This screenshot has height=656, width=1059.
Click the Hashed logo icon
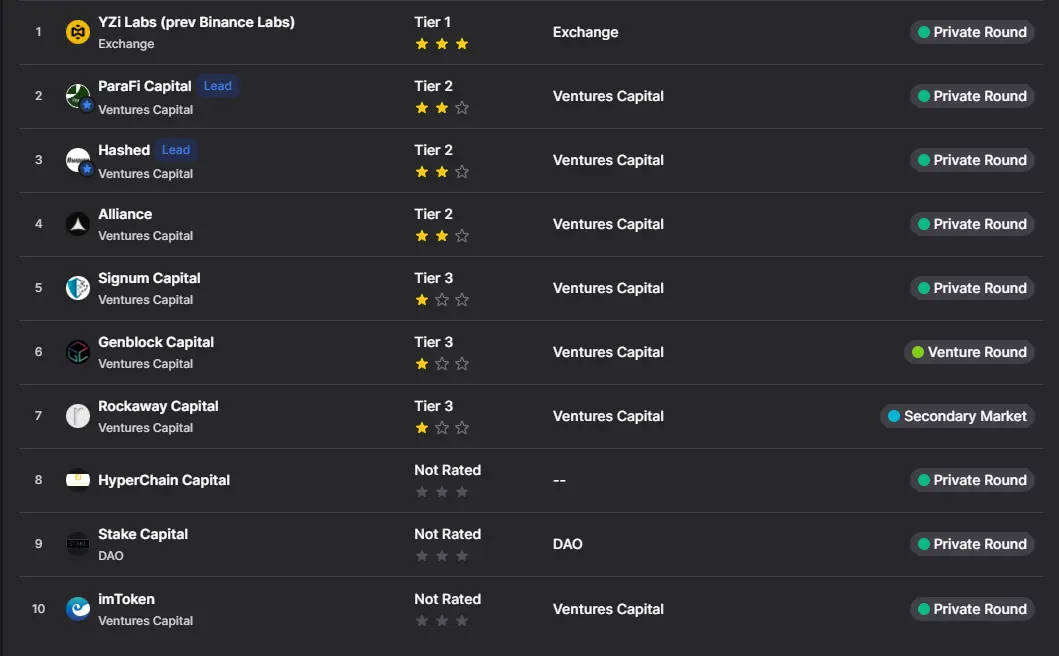point(78,160)
